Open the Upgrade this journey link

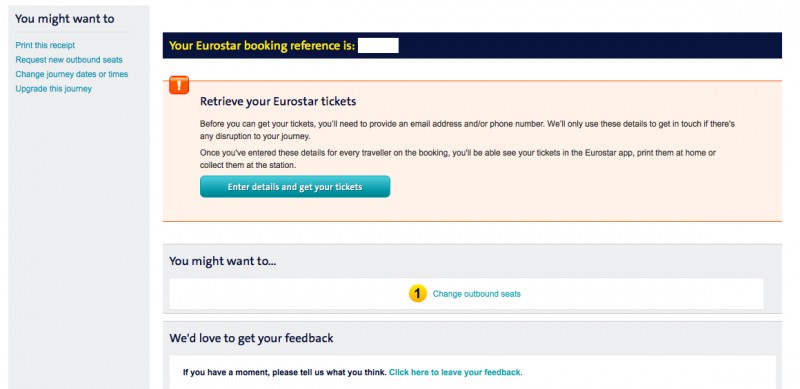[54, 88]
